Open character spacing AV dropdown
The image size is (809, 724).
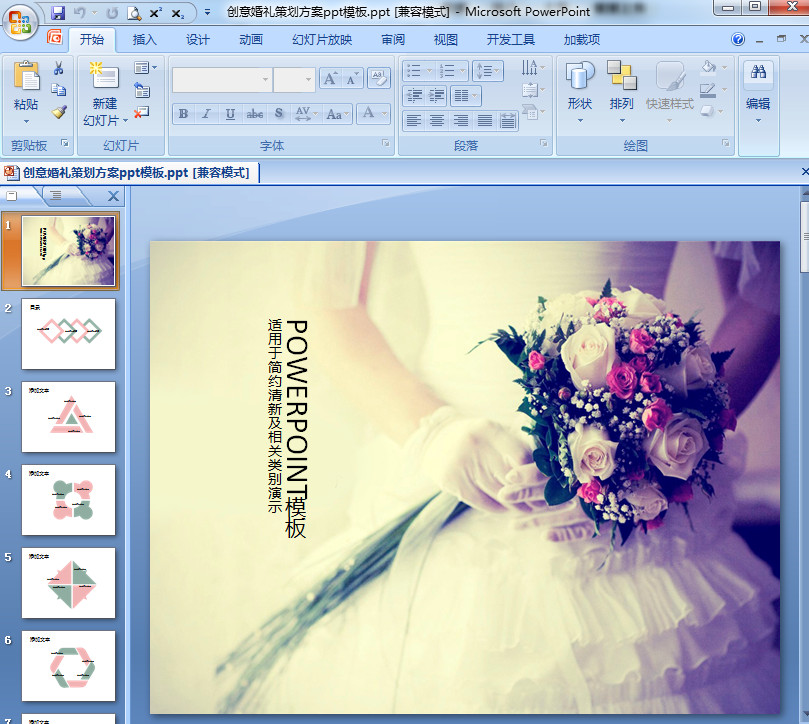[x=306, y=114]
